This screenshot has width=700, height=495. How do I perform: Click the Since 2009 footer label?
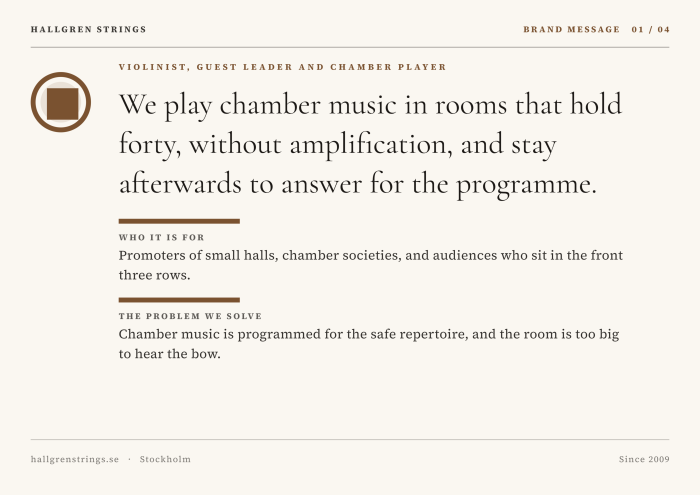tap(644, 459)
